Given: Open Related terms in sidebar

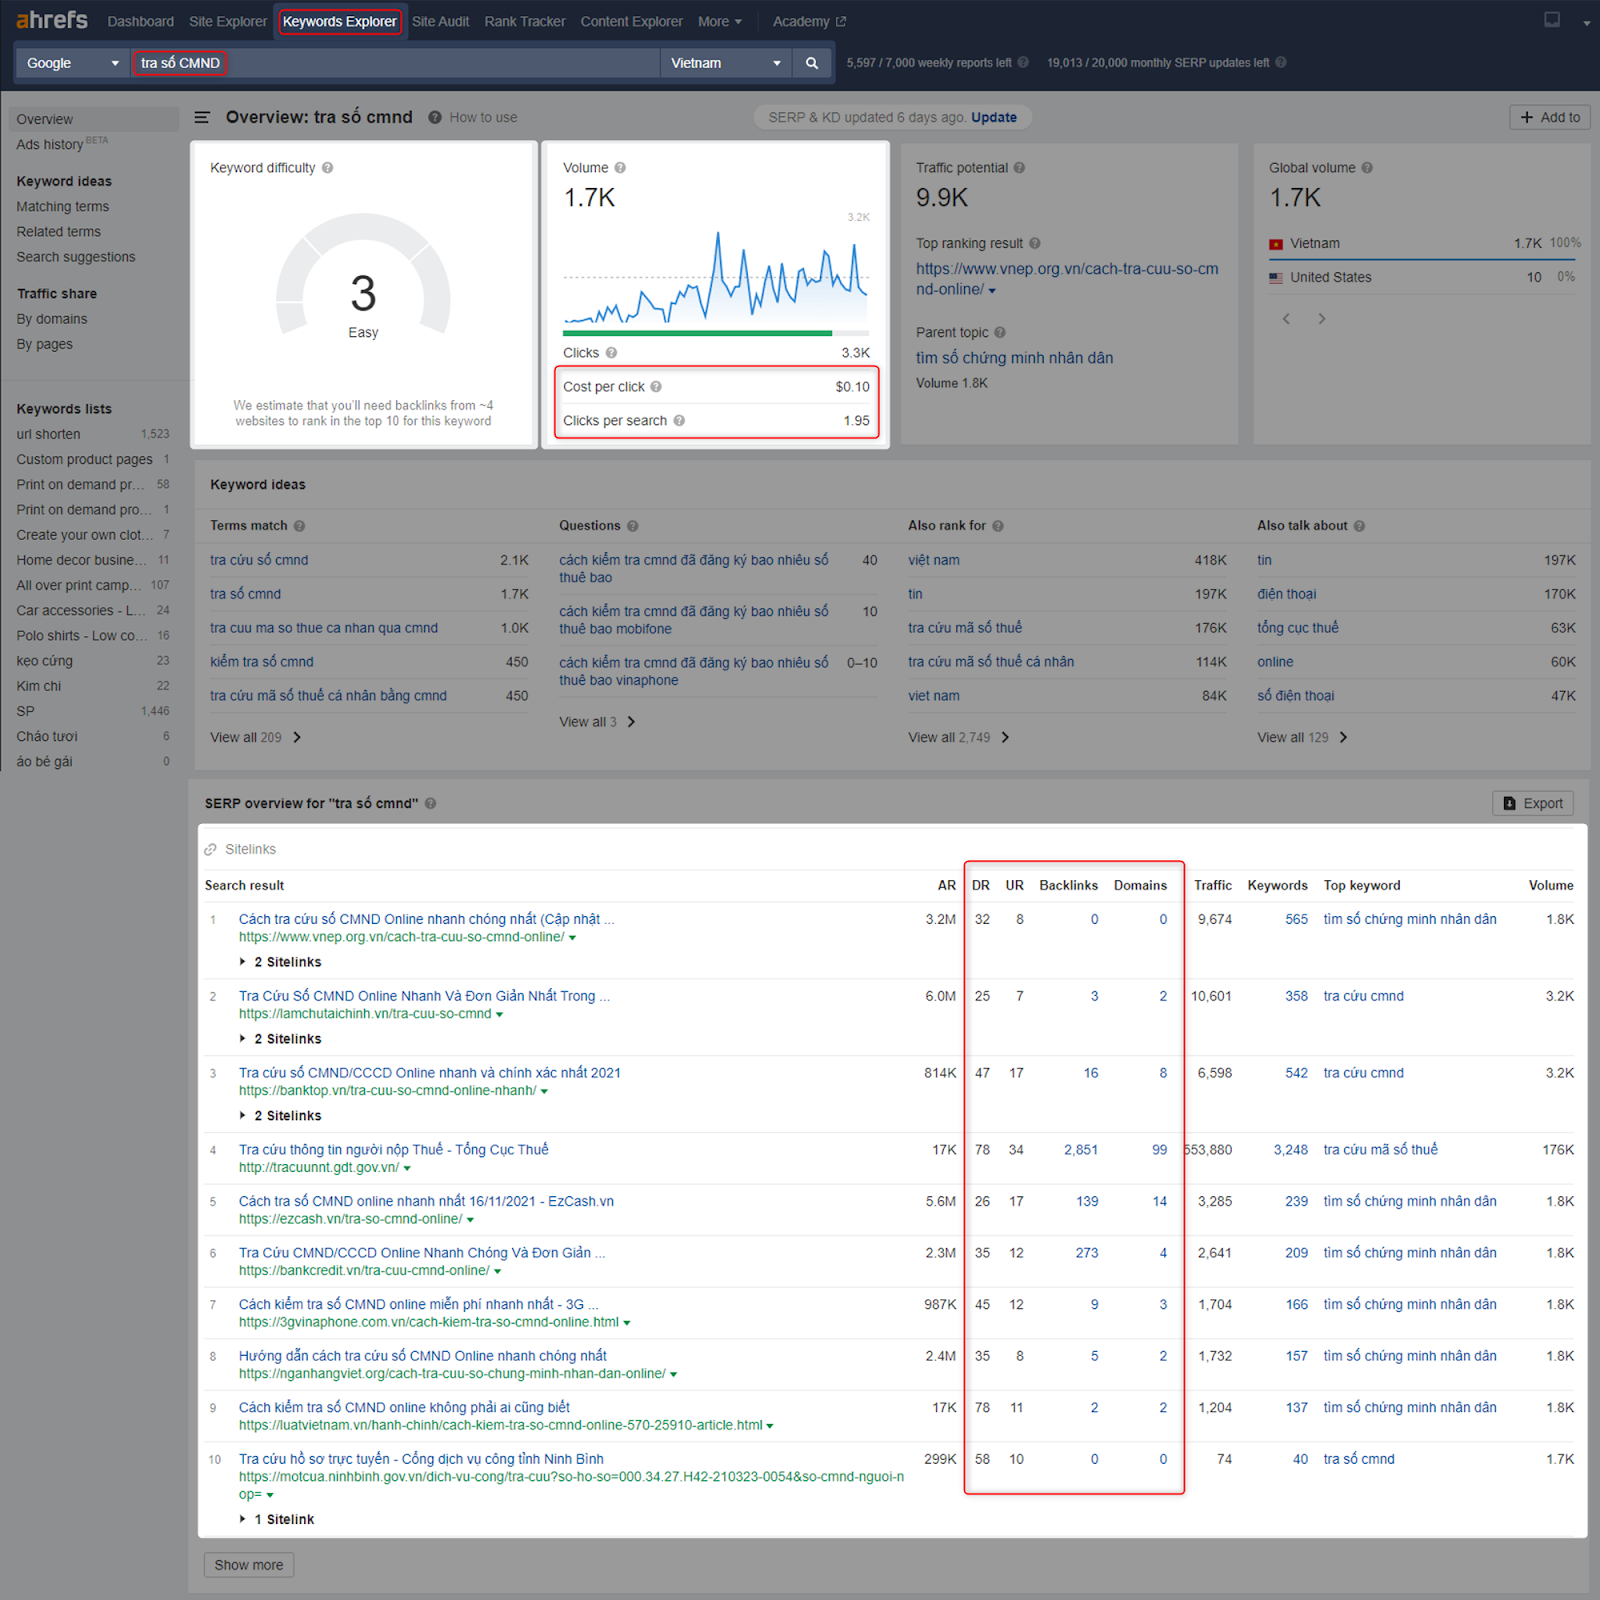Looking at the screenshot, I should click(x=59, y=232).
